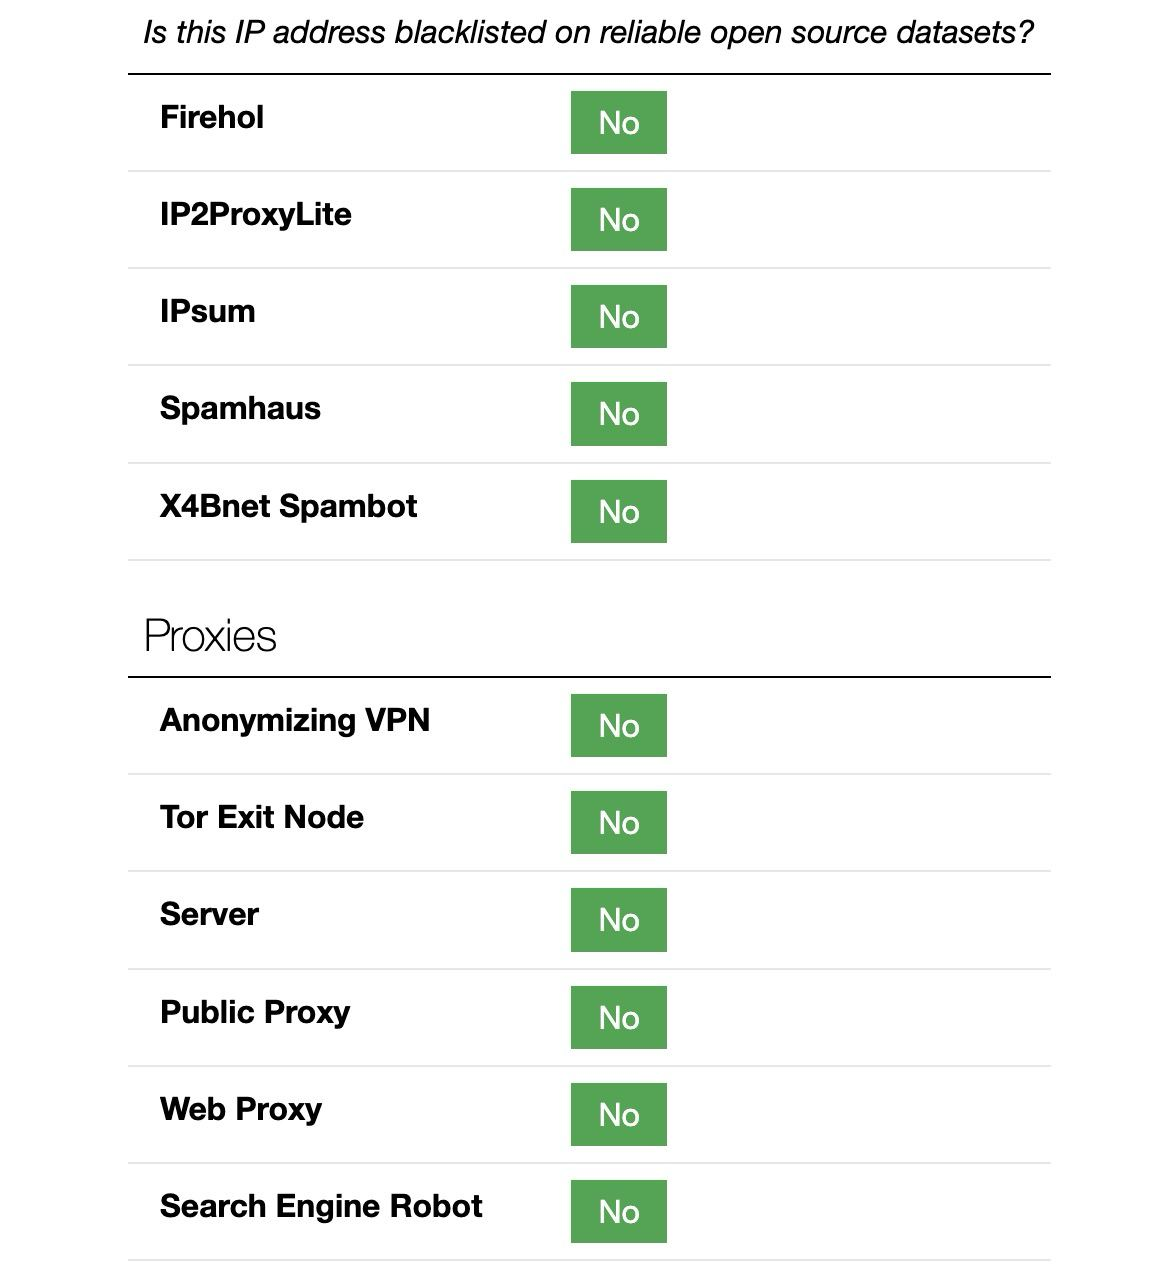Click the Anonymizing VPN 'No' badge
Image resolution: width=1164 pixels, height=1272 pixels.
point(618,726)
